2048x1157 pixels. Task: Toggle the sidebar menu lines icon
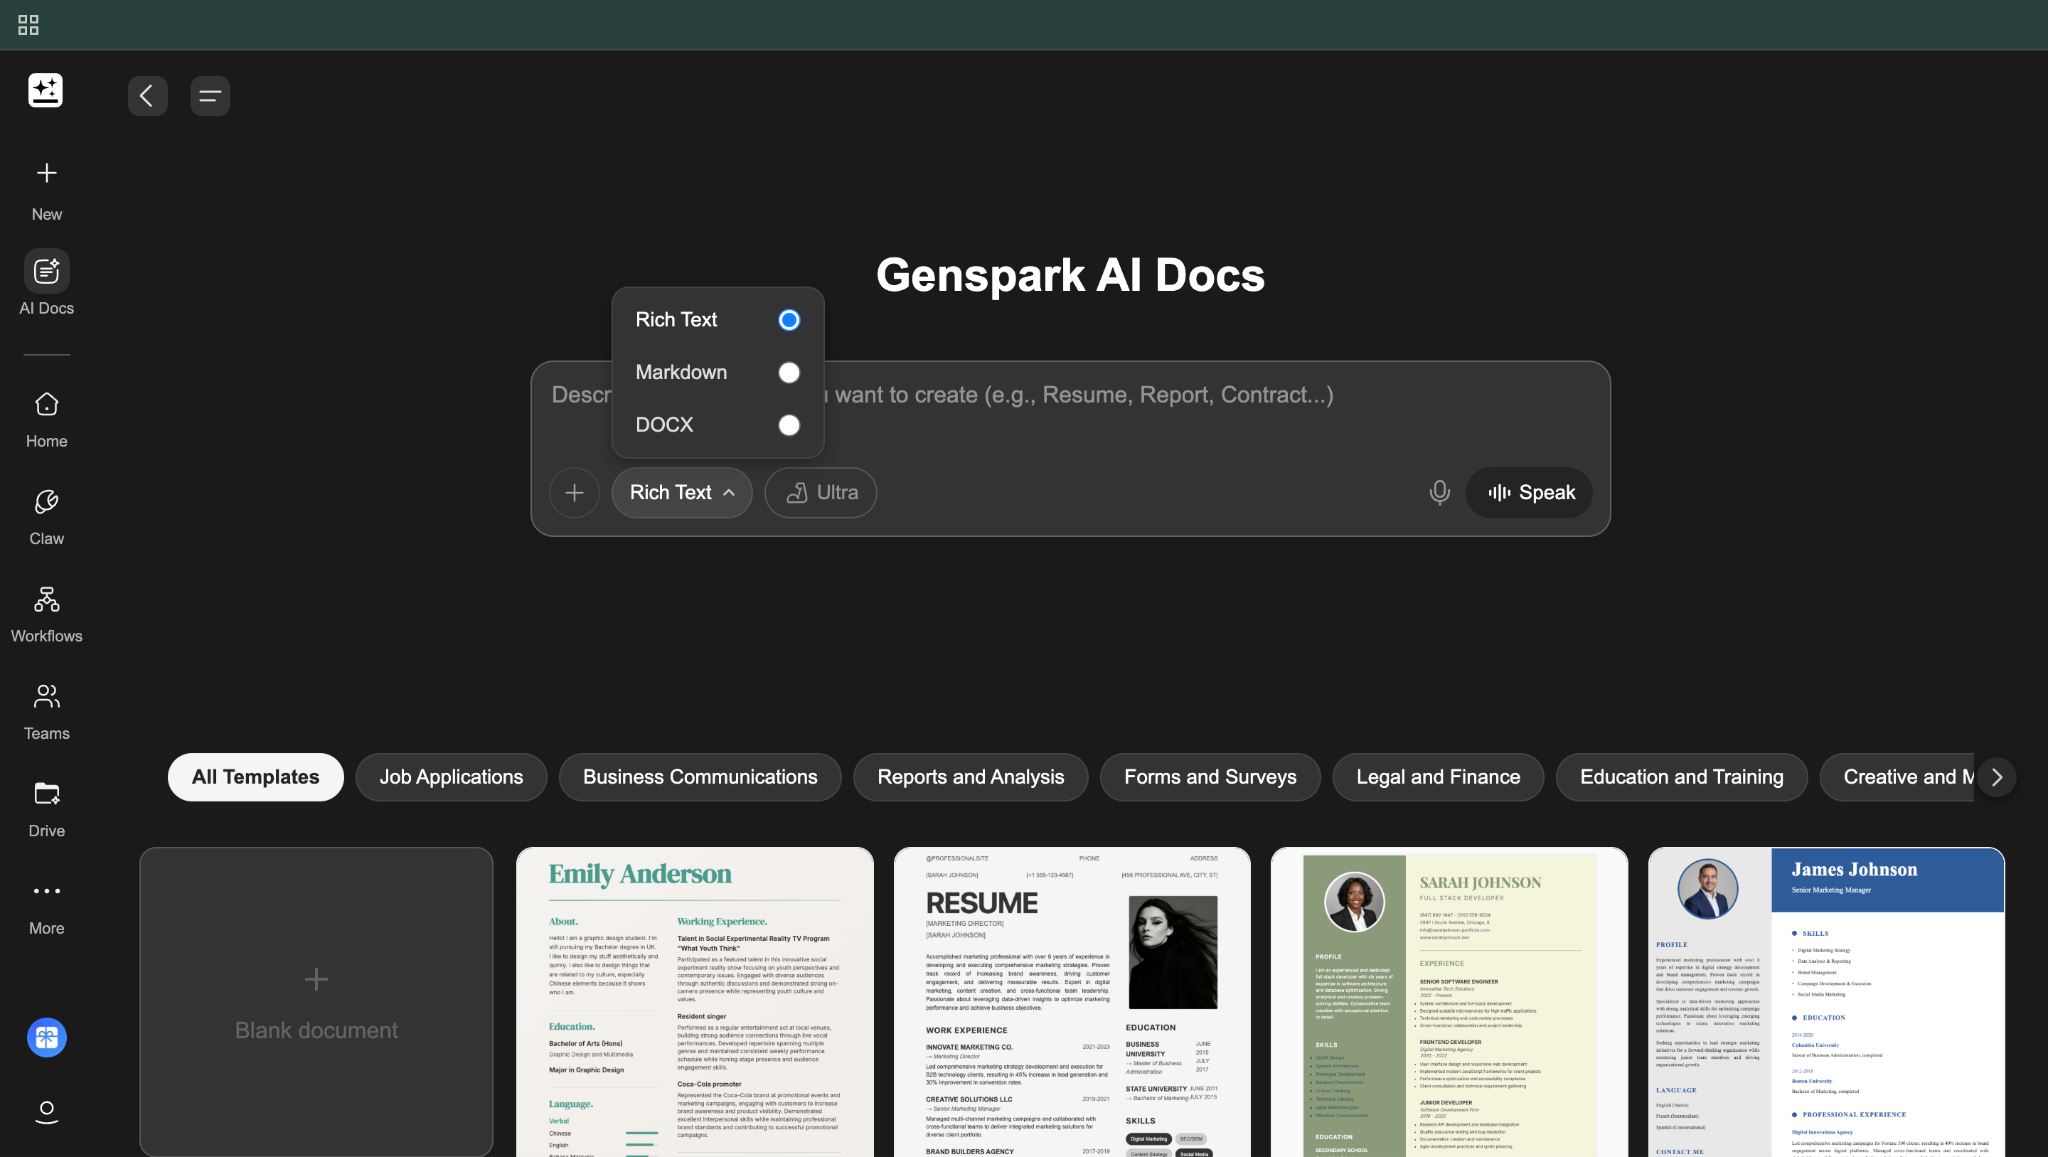point(210,96)
